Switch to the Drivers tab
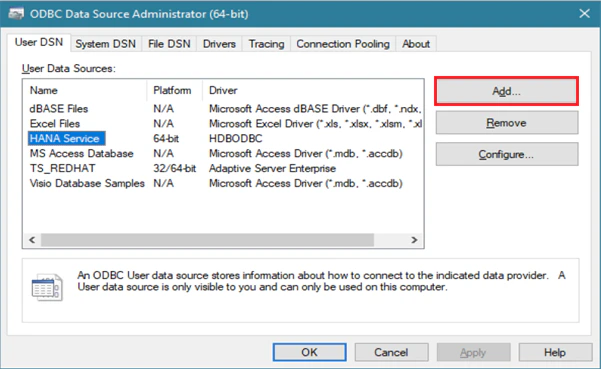The height and width of the screenshot is (369, 601). click(219, 44)
